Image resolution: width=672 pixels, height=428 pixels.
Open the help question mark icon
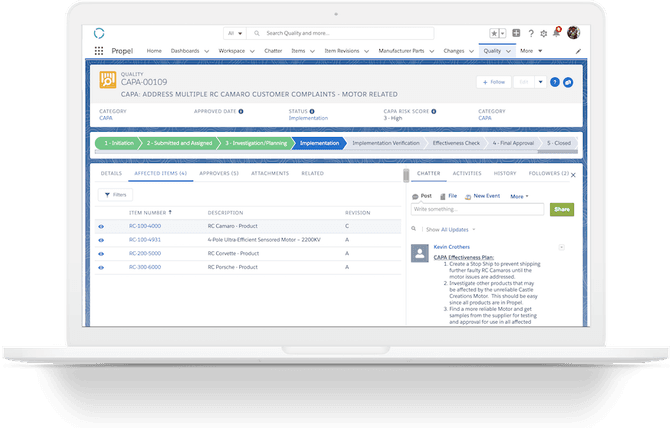coord(531,33)
